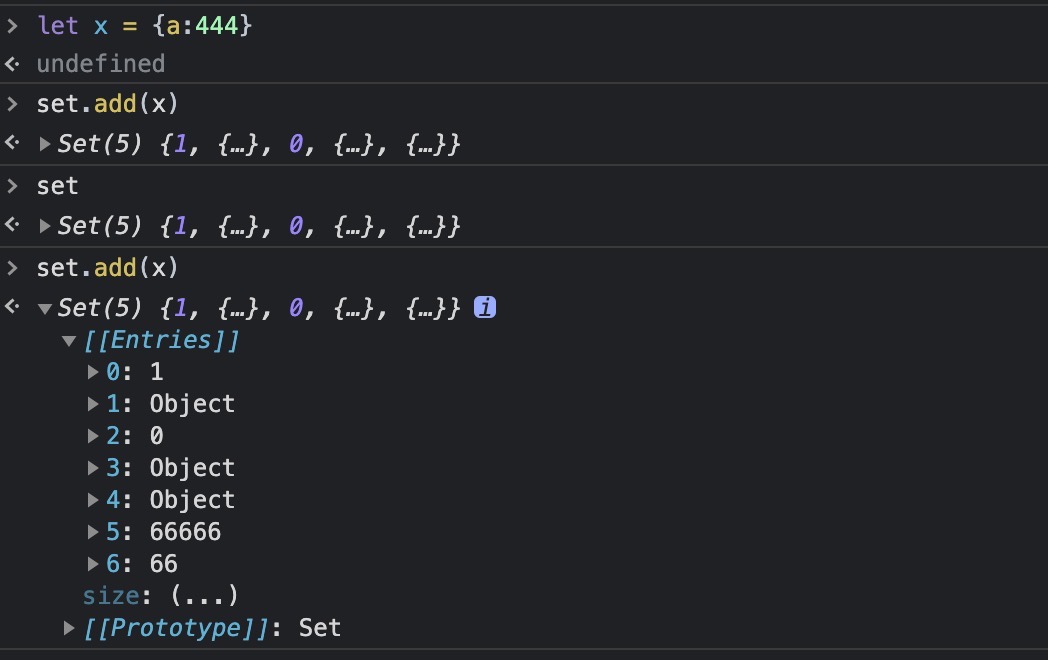Expand entry 1 Object
Viewport: 1048px width, 660px height.
click(94, 405)
